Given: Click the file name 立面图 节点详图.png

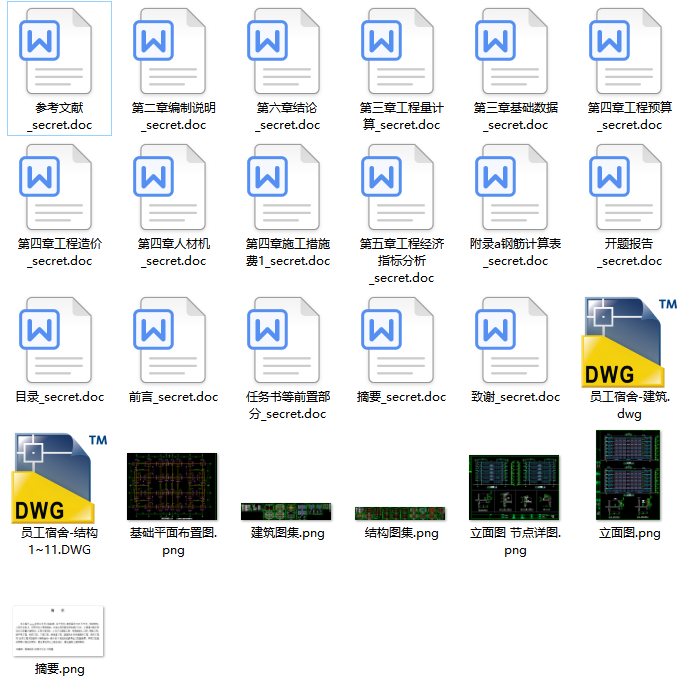Looking at the screenshot, I should (516, 541).
